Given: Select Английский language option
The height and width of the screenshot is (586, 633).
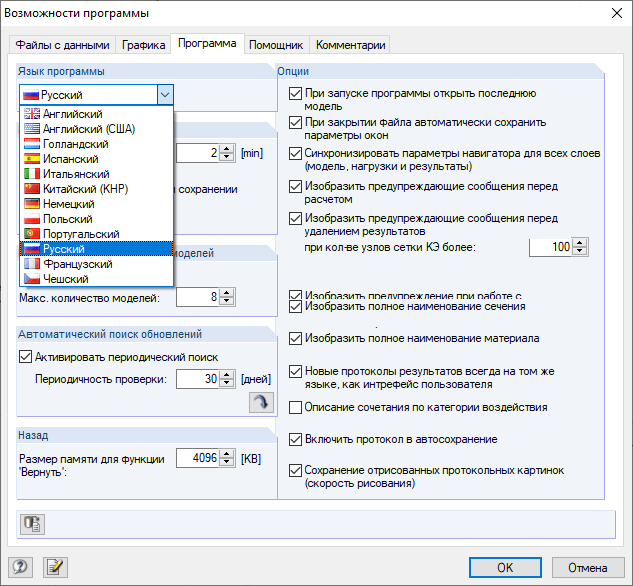Looking at the screenshot, I should tap(97, 114).
